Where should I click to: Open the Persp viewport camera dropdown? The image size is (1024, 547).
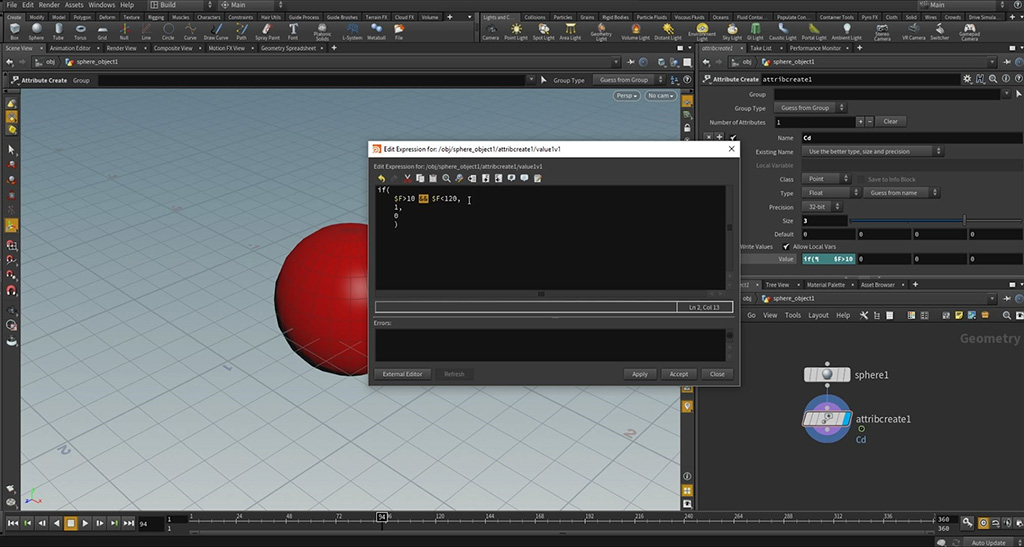point(626,96)
